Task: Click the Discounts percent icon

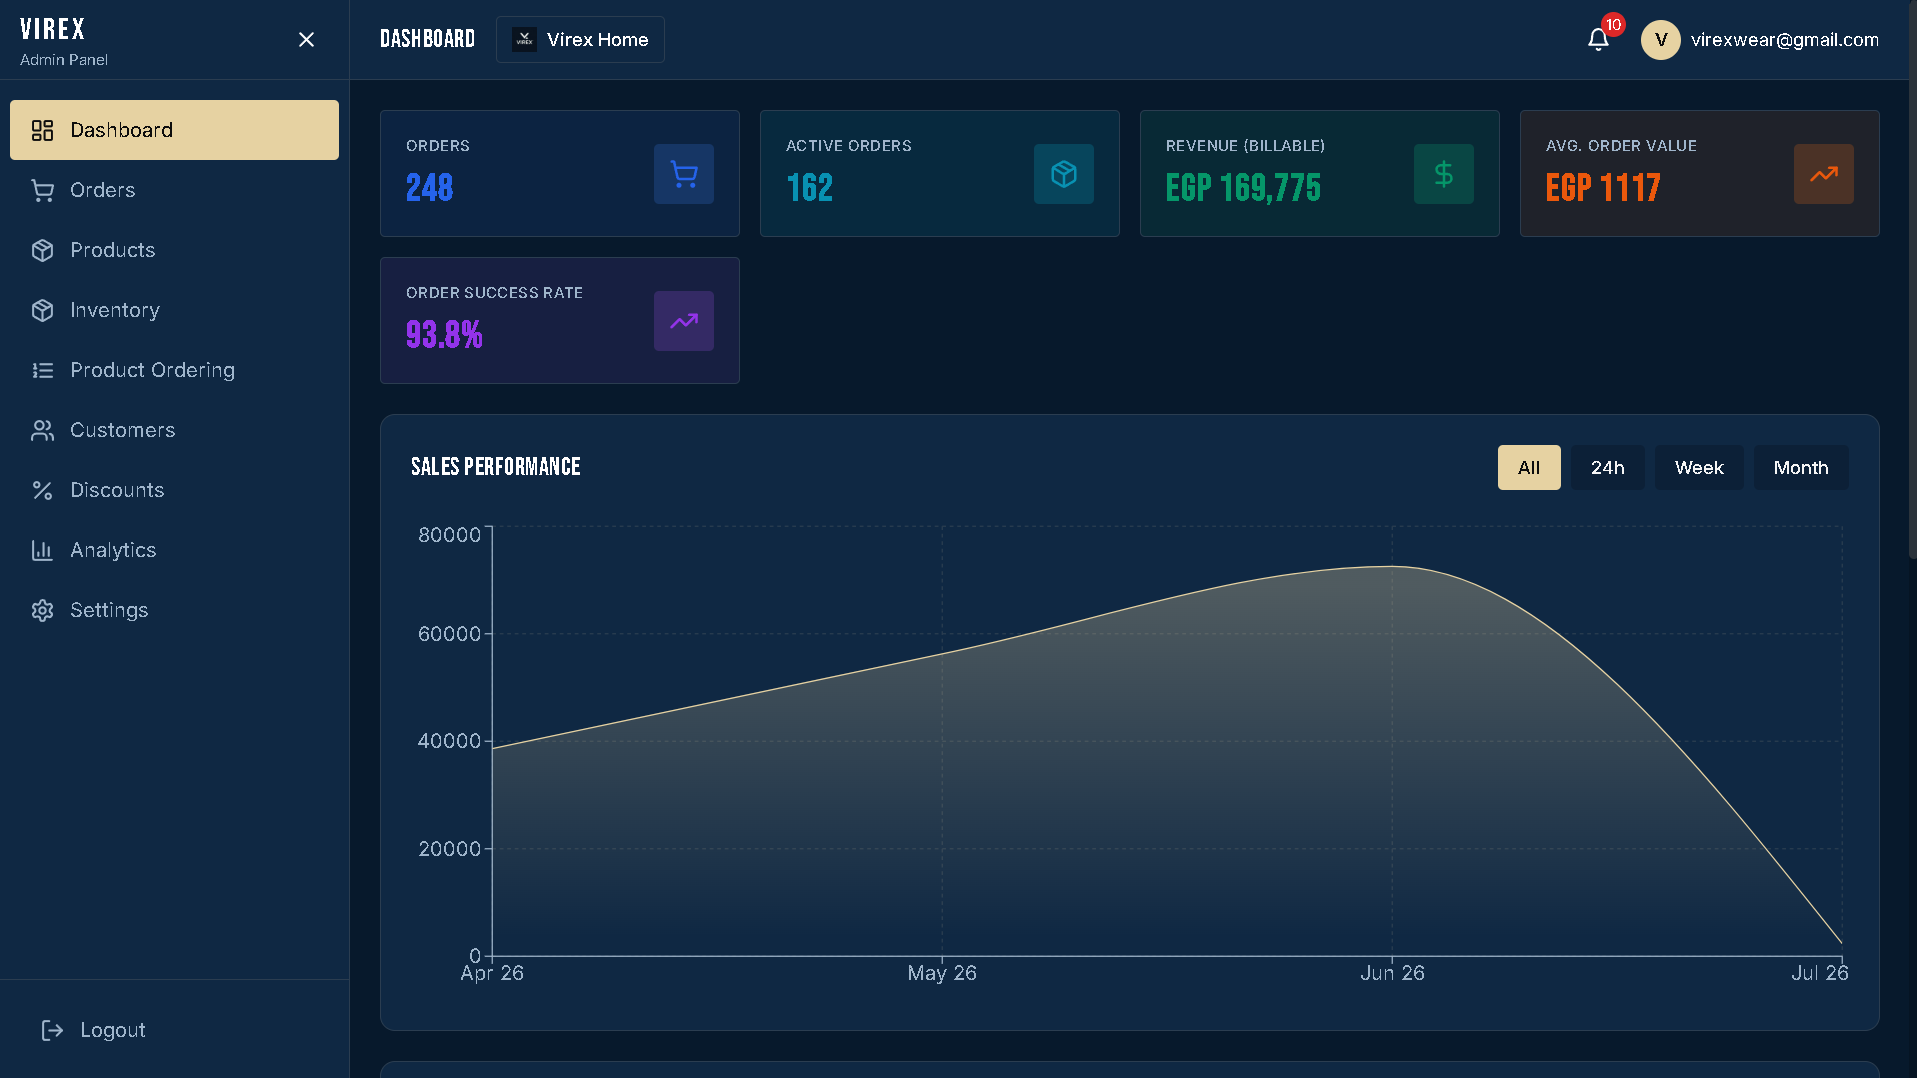Action: pos(42,490)
